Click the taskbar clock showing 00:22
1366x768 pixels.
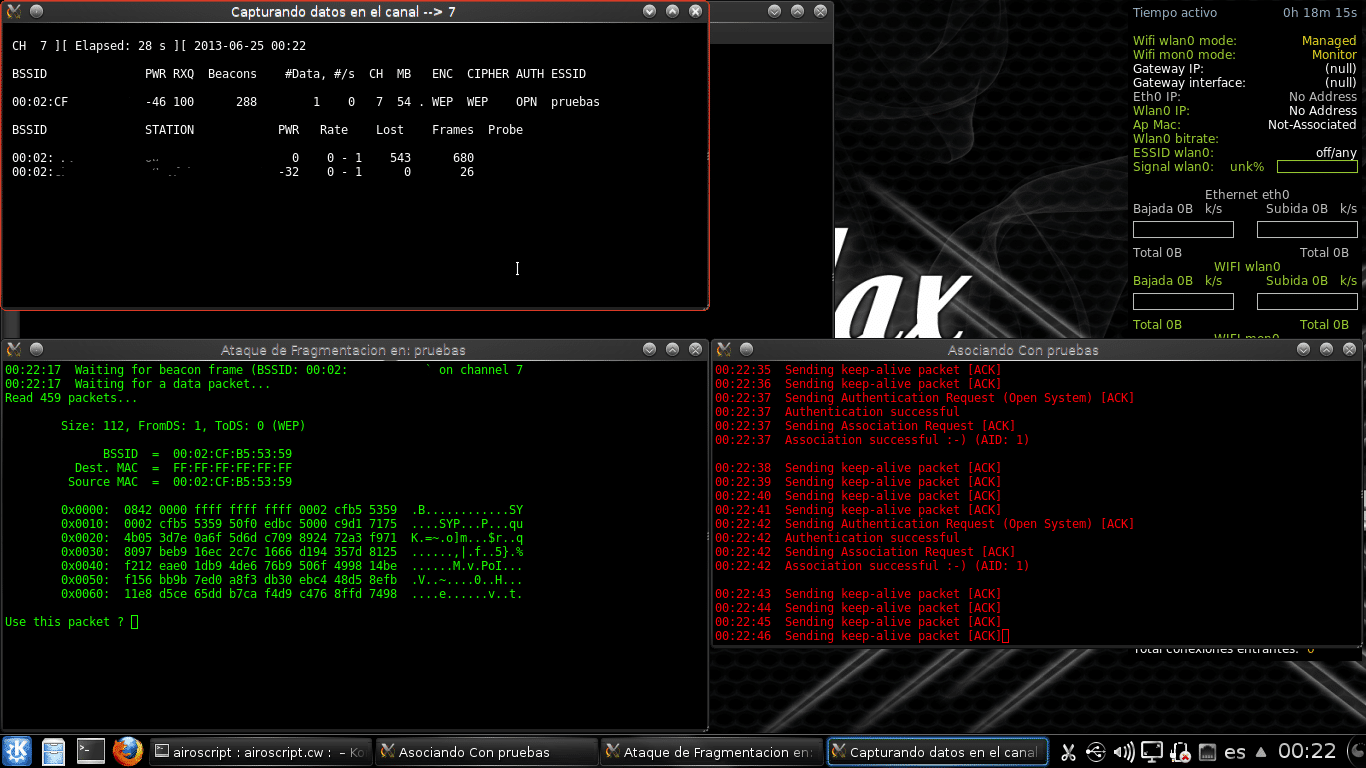(x=1307, y=751)
